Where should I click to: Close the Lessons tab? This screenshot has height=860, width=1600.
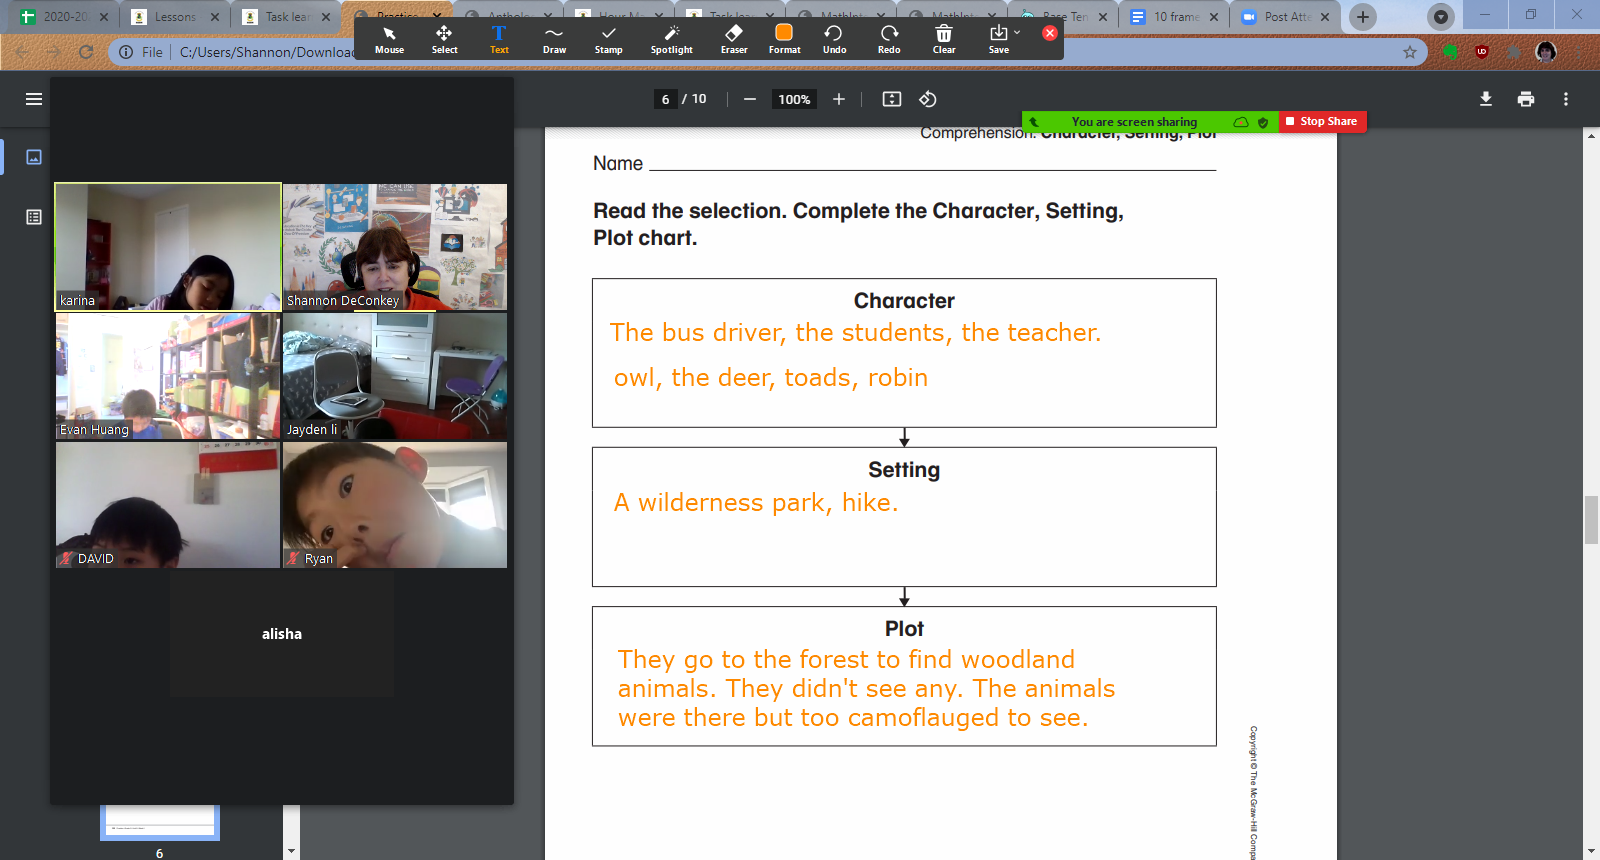click(x=215, y=17)
